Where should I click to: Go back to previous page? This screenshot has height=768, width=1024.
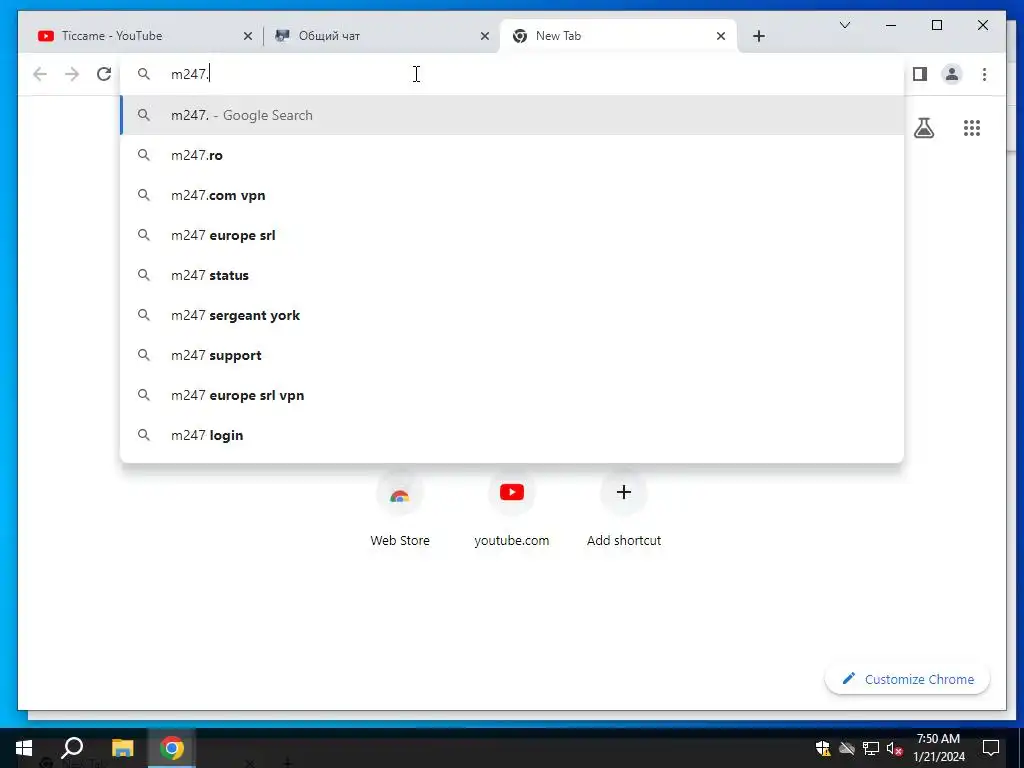(40, 74)
